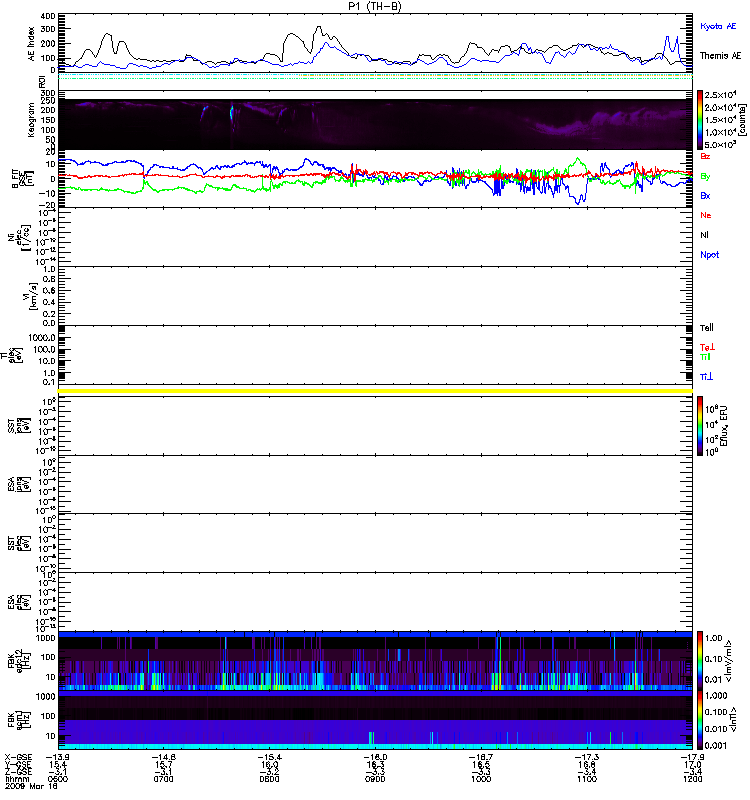Click the 2009 Mar 18 date label
Screen dimensions: 750x800
[x=30, y=786]
